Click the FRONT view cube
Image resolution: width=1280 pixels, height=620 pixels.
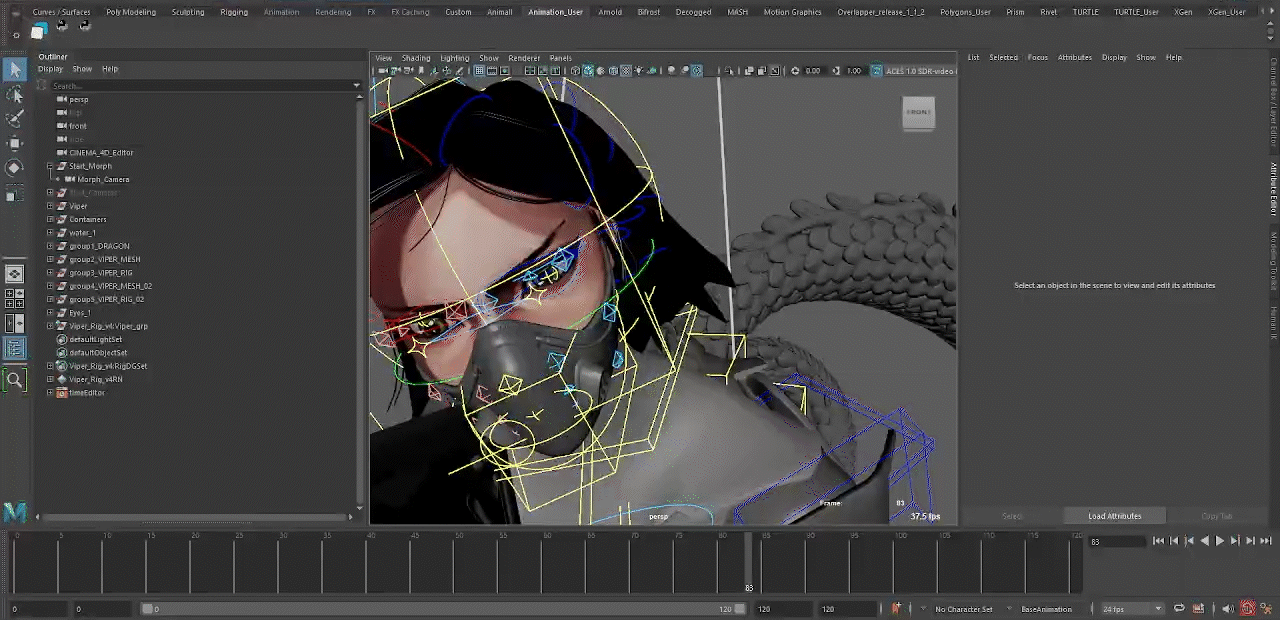click(x=918, y=112)
